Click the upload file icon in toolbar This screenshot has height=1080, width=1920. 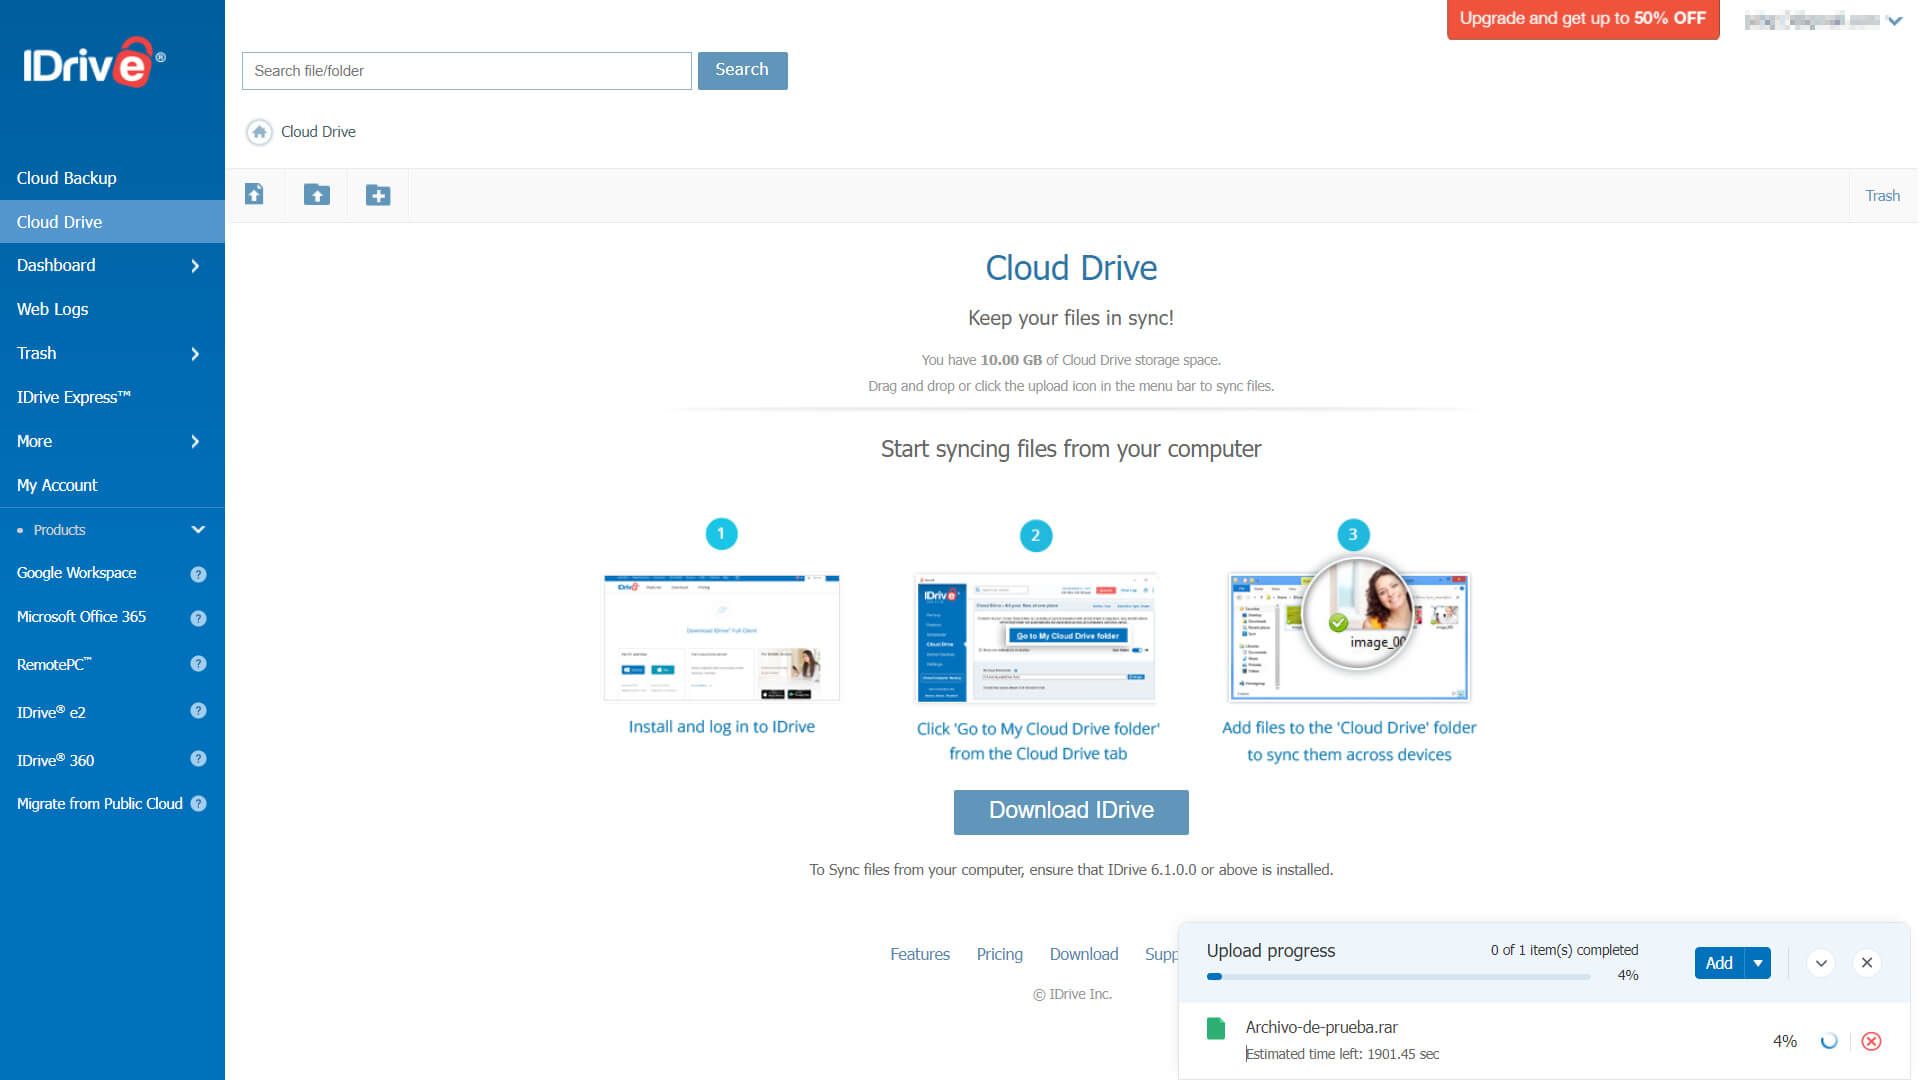(255, 195)
